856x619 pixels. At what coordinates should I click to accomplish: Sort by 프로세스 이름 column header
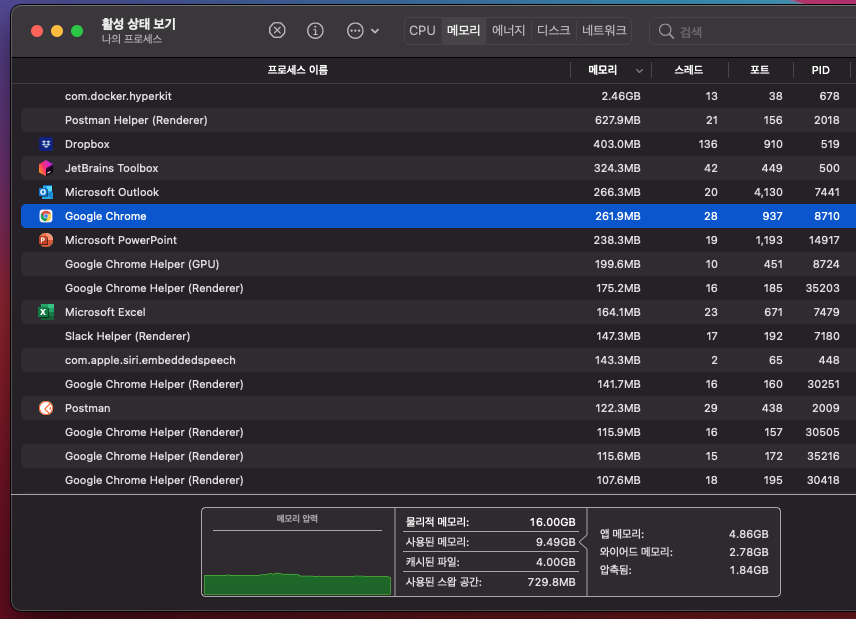(298, 70)
